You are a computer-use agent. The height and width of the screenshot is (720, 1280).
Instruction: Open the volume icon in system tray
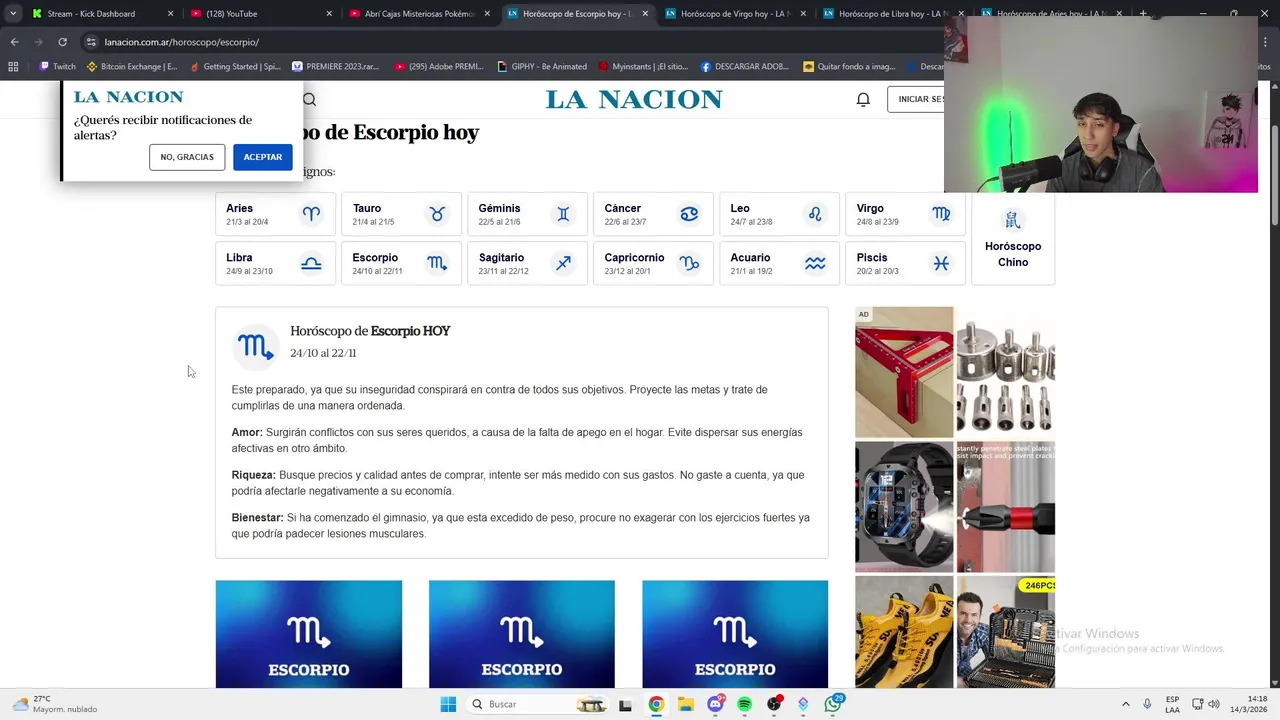[x=1213, y=704]
